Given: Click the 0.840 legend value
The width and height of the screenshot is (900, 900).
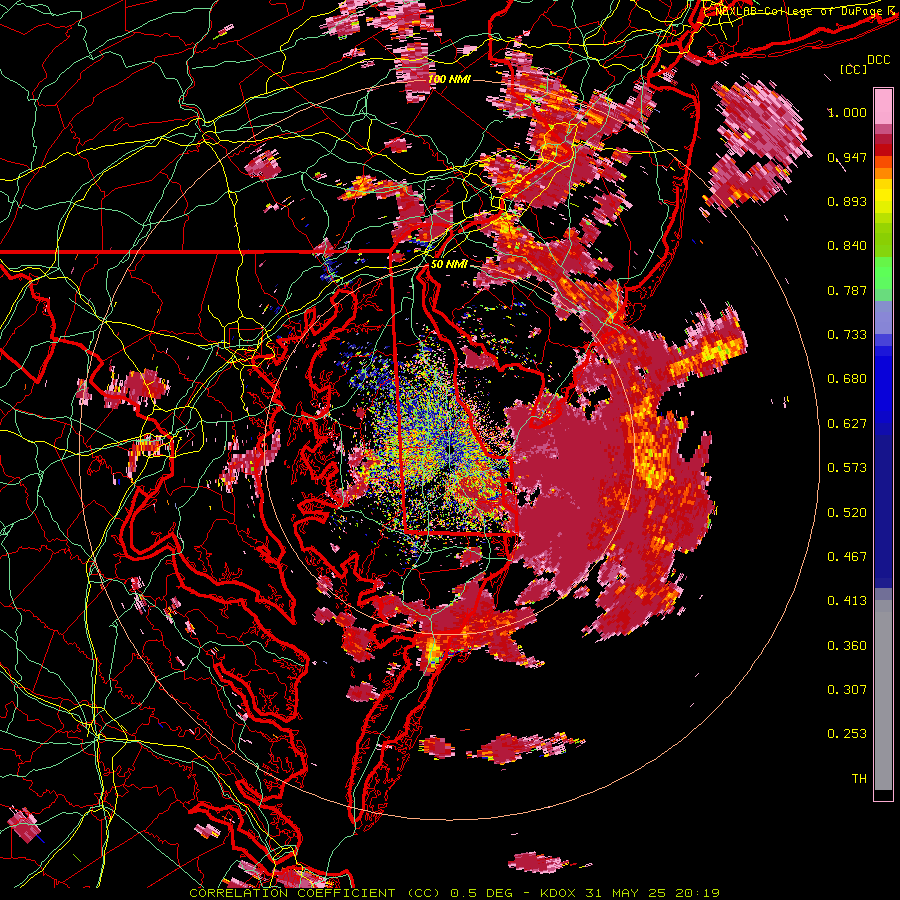Looking at the screenshot, I should (847, 246).
